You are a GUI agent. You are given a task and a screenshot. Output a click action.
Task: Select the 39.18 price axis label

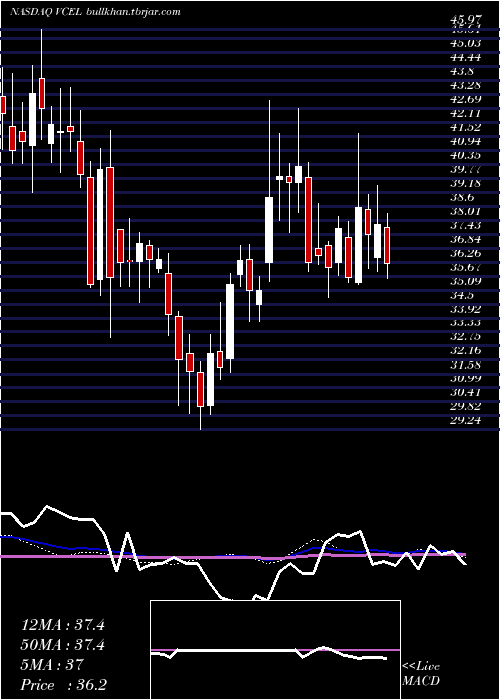pyautogui.click(x=466, y=183)
